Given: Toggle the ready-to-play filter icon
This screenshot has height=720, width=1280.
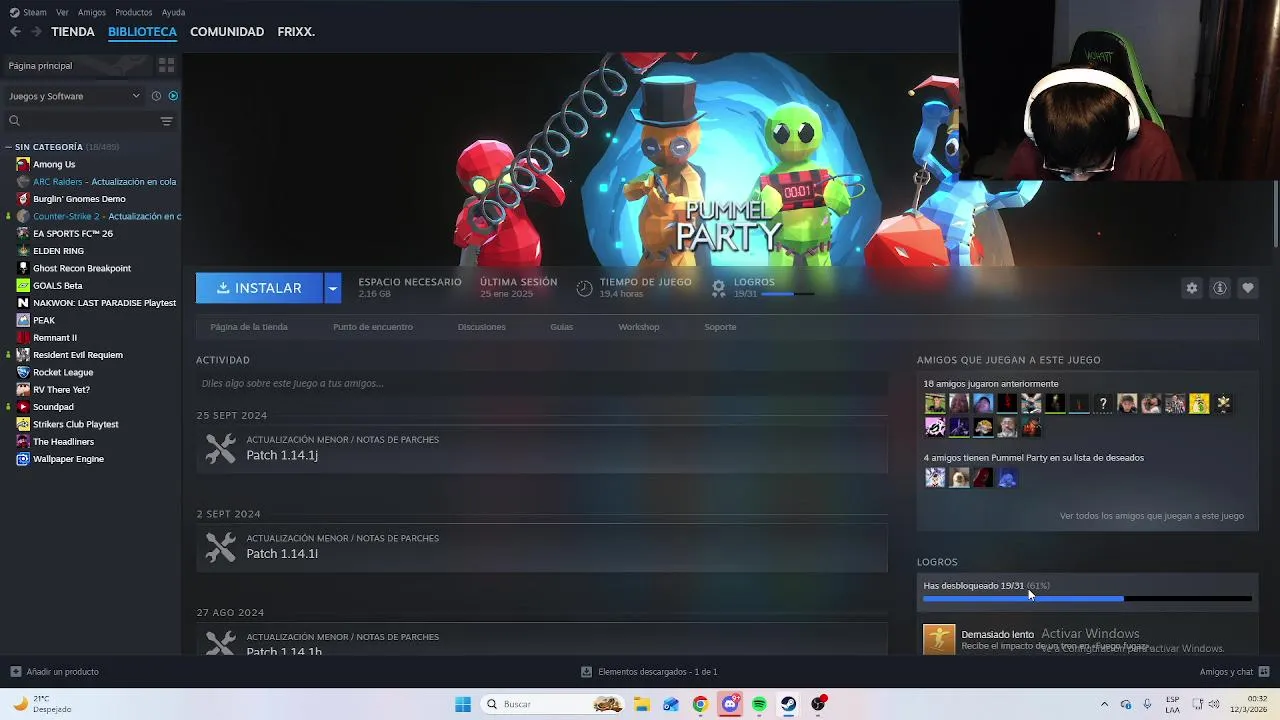Looking at the screenshot, I should [173, 96].
